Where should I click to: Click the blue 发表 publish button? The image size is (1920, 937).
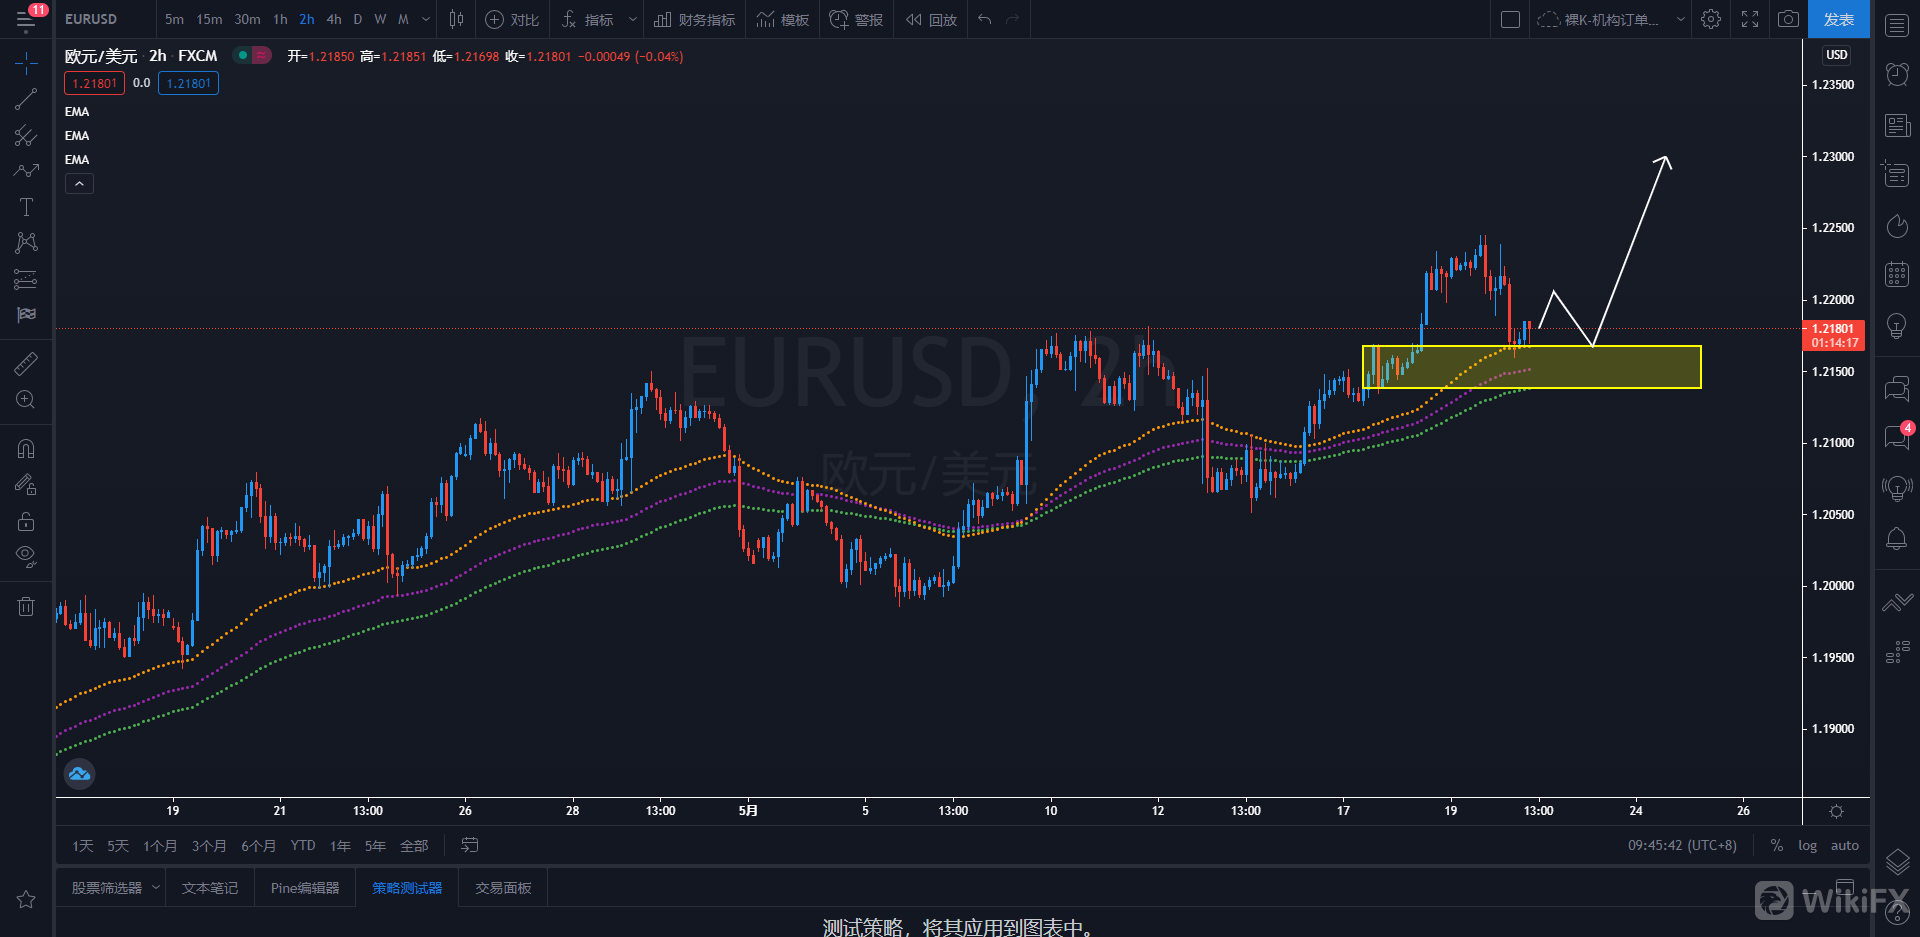click(x=1838, y=19)
